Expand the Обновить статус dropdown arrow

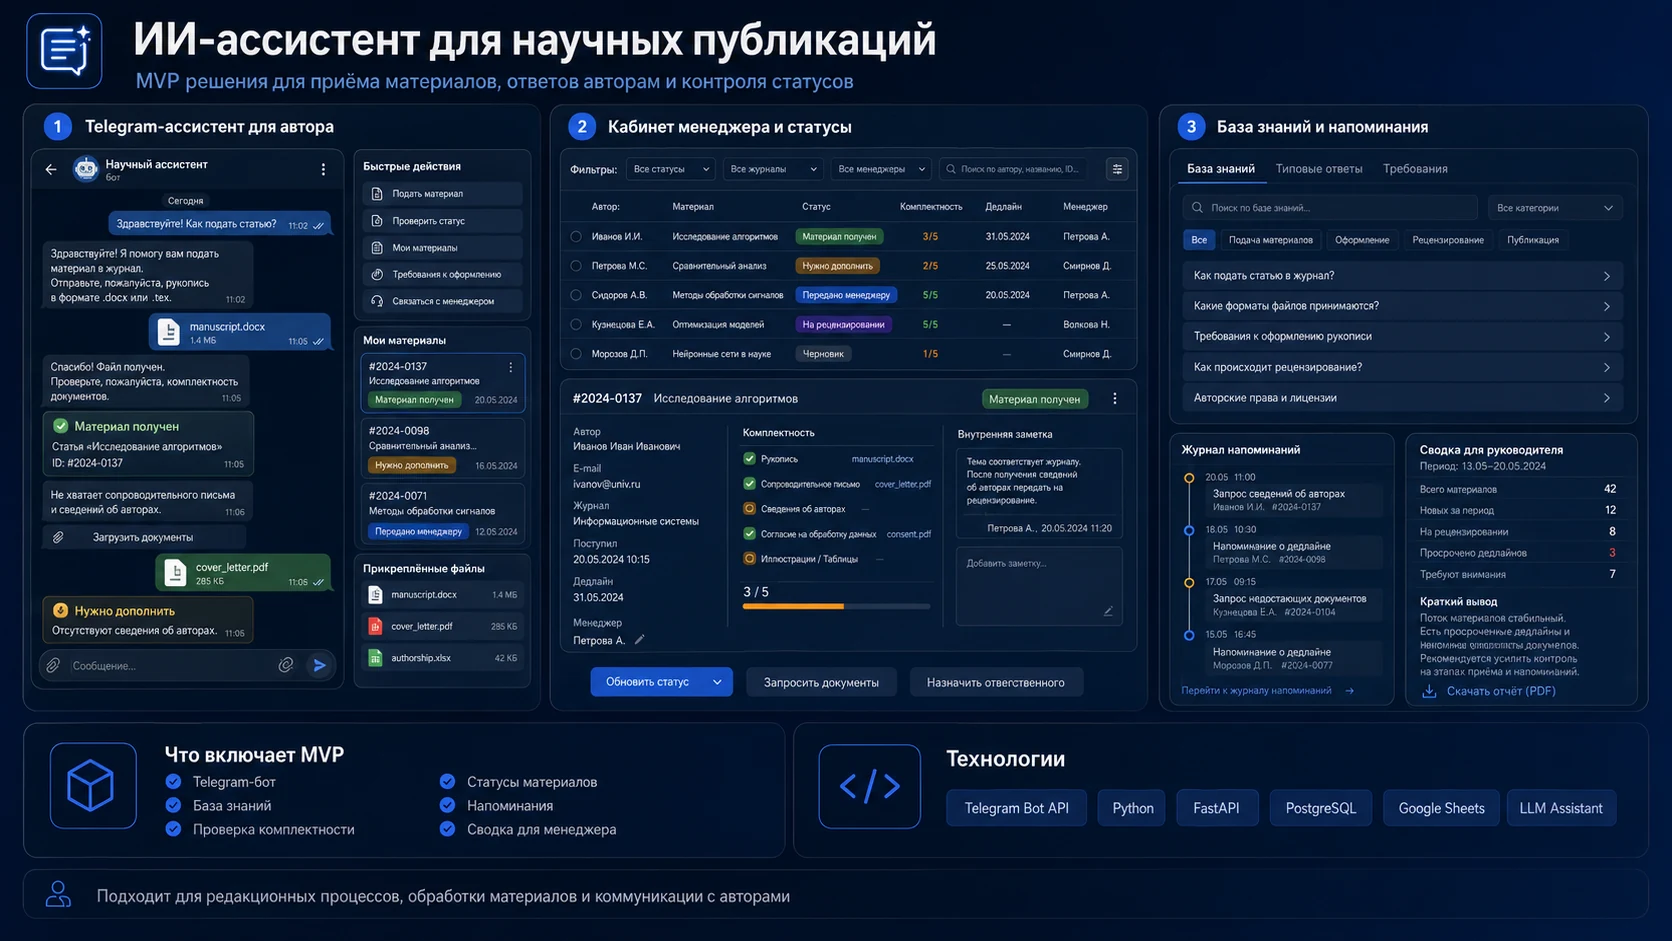coord(717,682)
